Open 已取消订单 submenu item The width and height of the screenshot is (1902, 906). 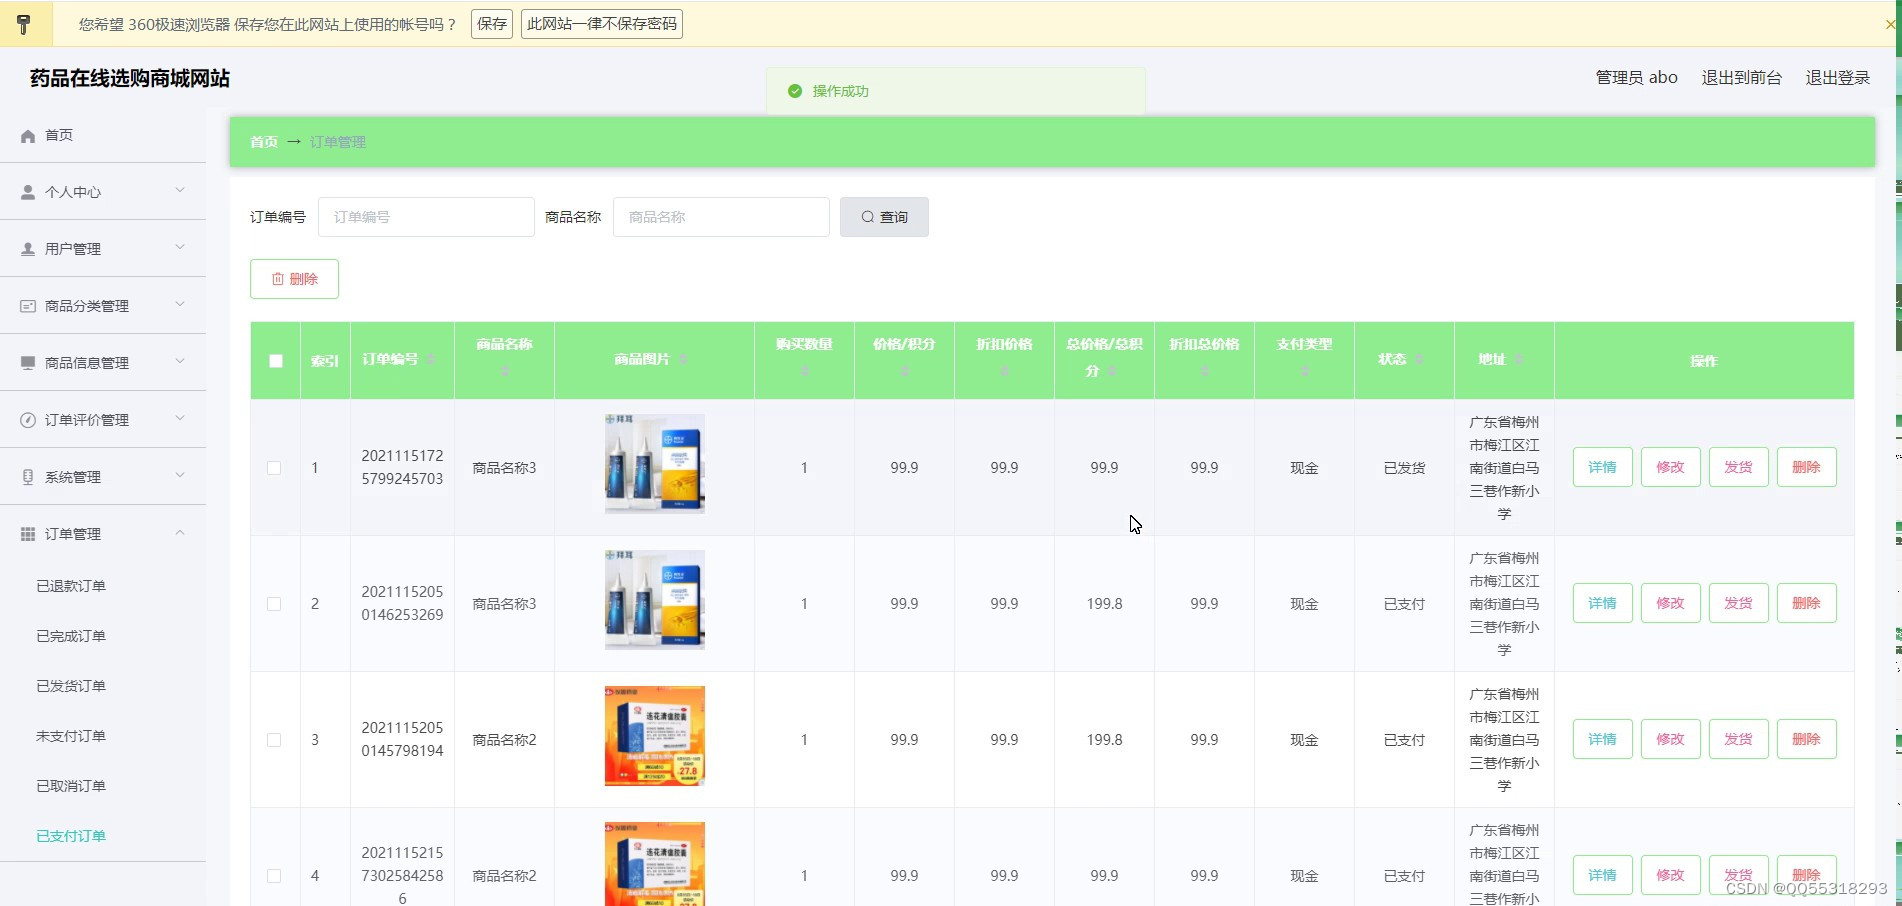[x=71, y=786]
